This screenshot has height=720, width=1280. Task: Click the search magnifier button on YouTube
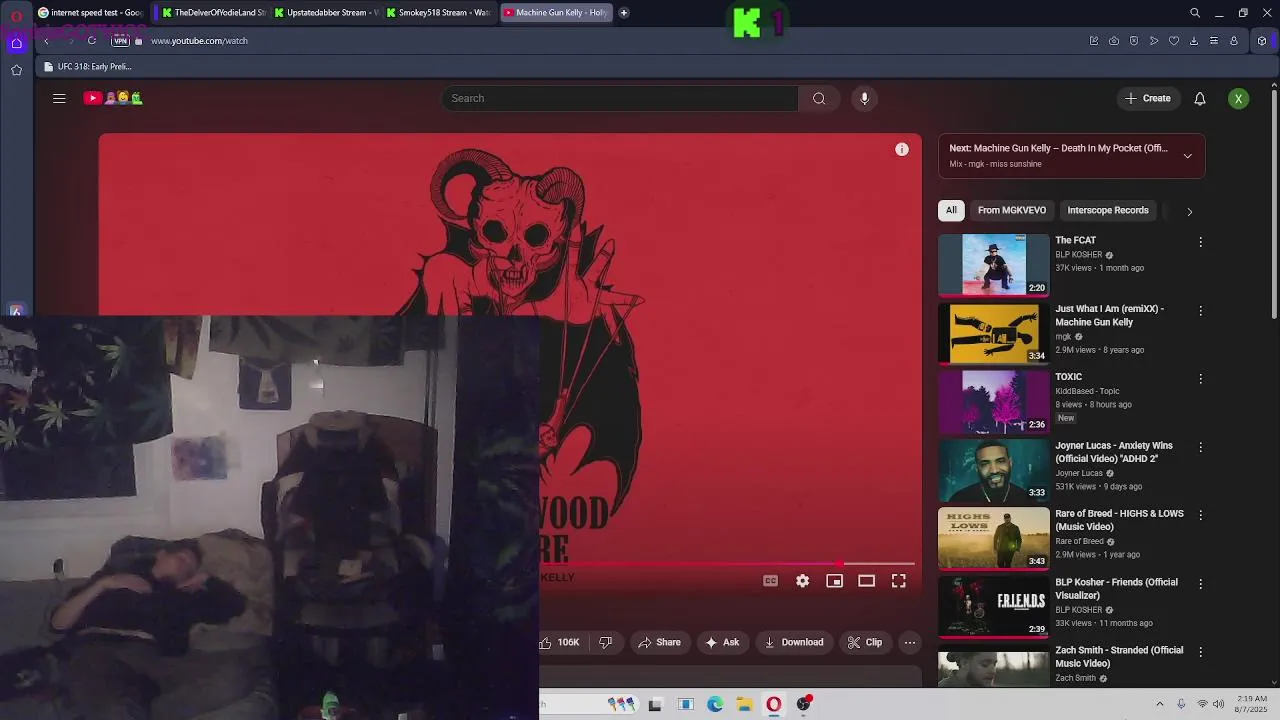[819, 98]
